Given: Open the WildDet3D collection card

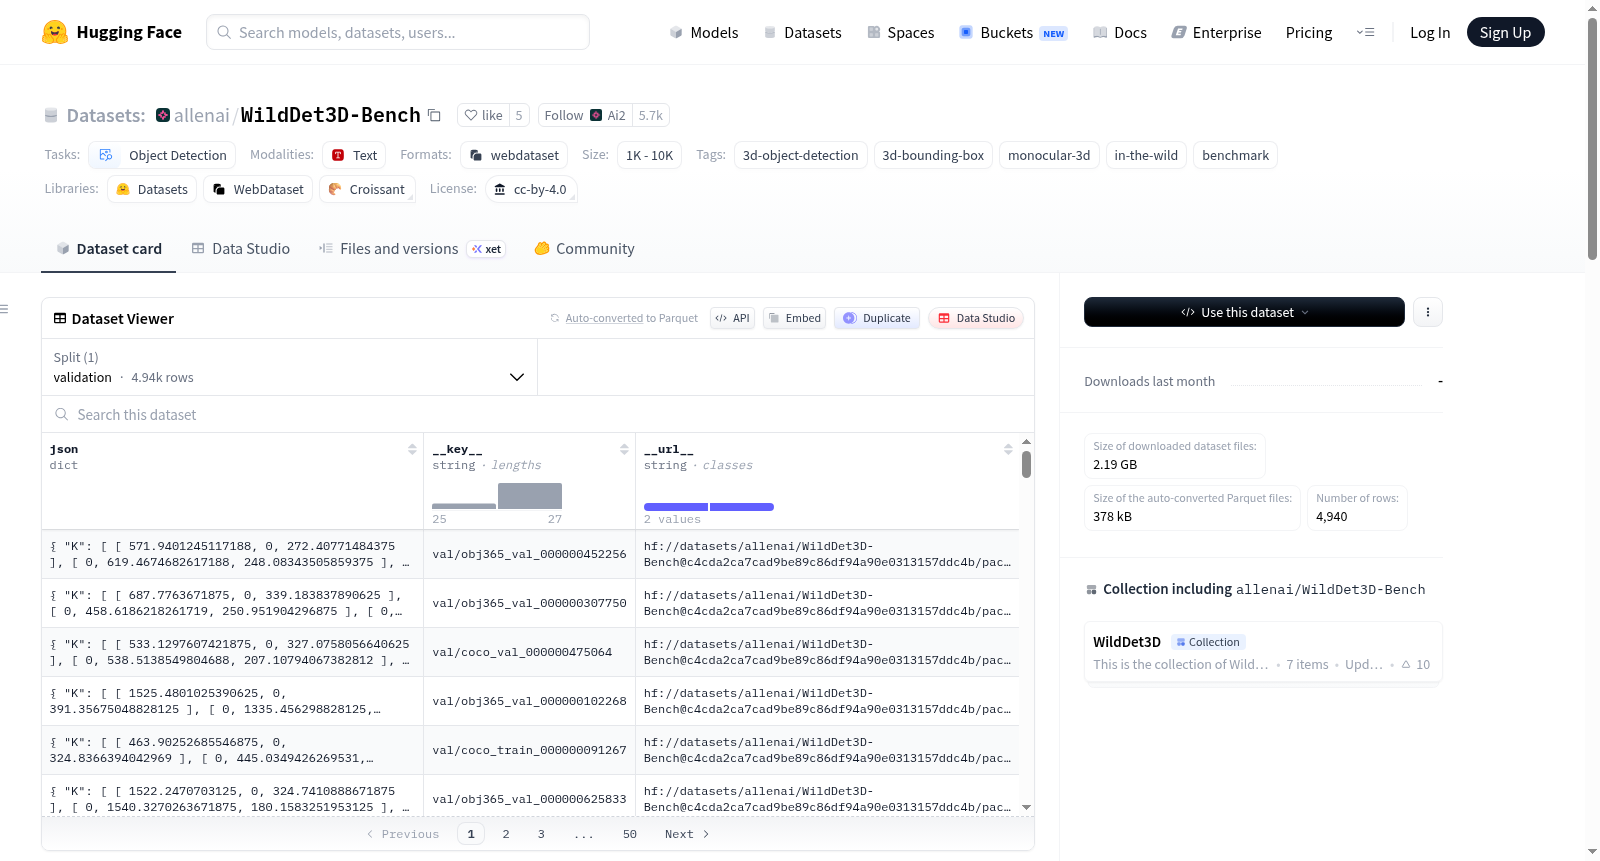Looking at the screenshot, I should (x=1263, y=652).
